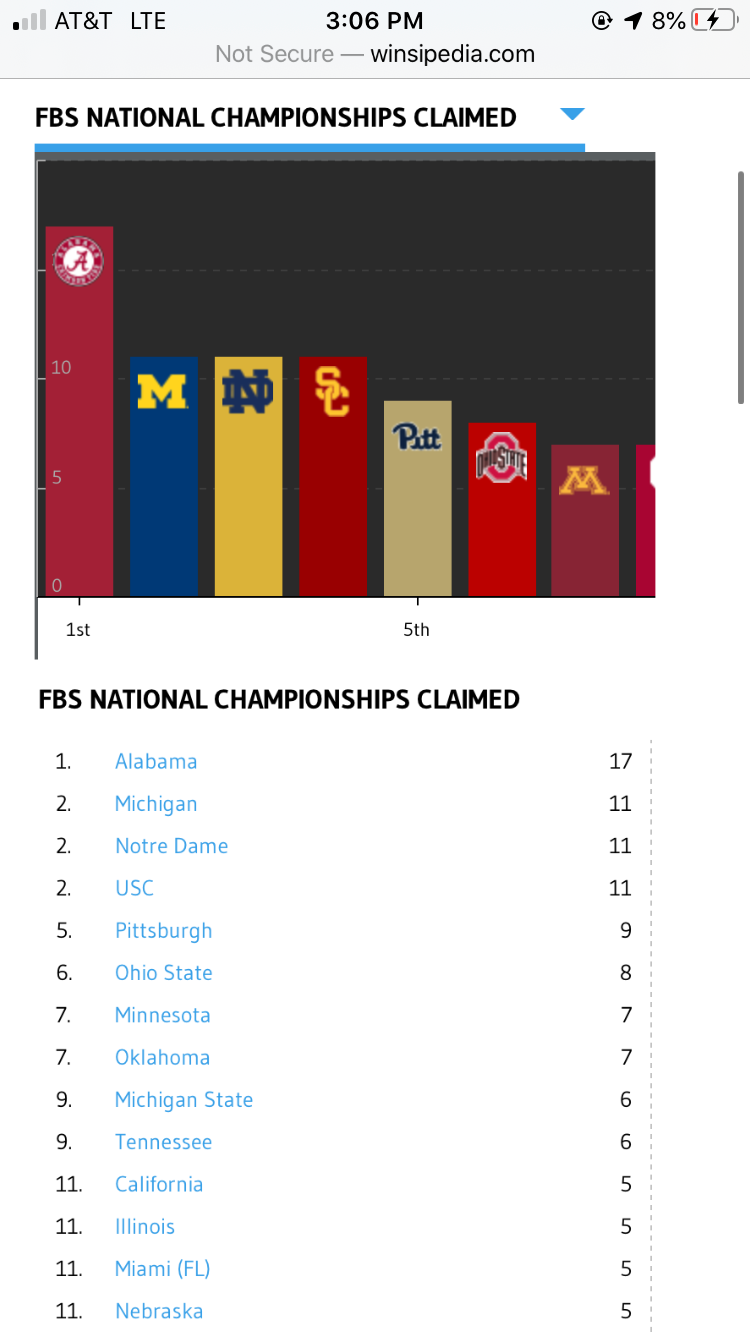Select the Oklahoma link
The width and height of the screenshot is (750, 1334).
162,1057
